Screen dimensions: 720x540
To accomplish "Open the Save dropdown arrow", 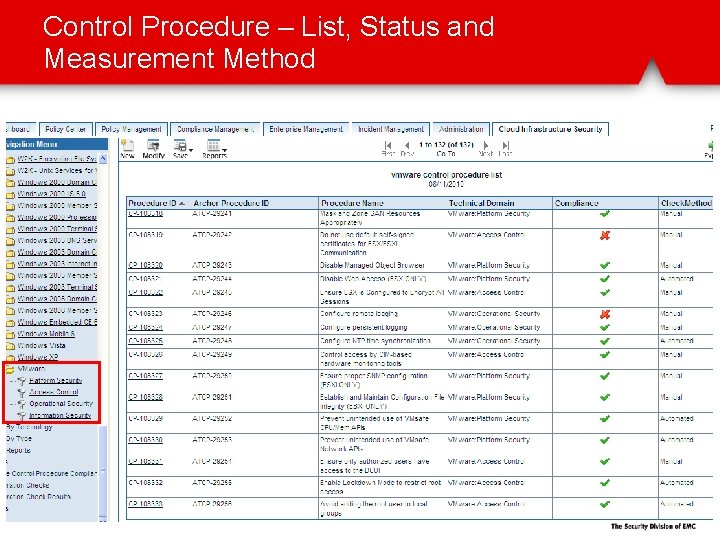I will [191, 150].
